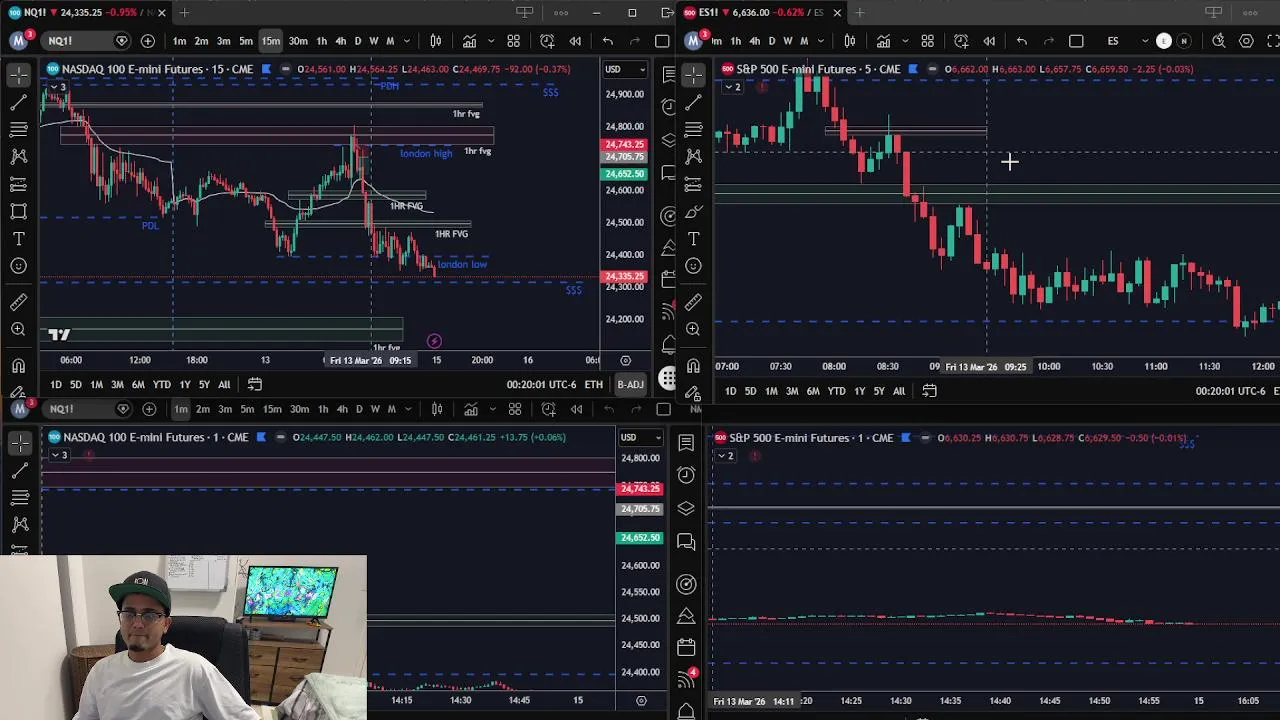The image size is (1280, 720).
Task: Open USD currency dropdown on NQ 1-minute chart
Action: [640, 437]
